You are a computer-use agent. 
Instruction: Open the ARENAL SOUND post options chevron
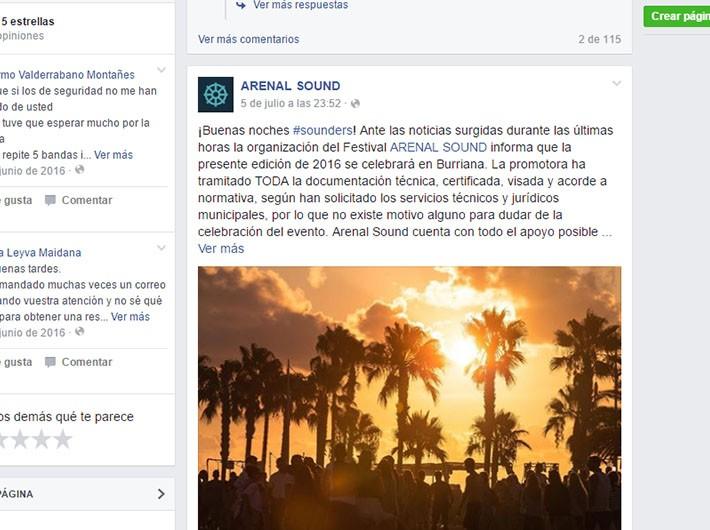click(x=616, y=83)
